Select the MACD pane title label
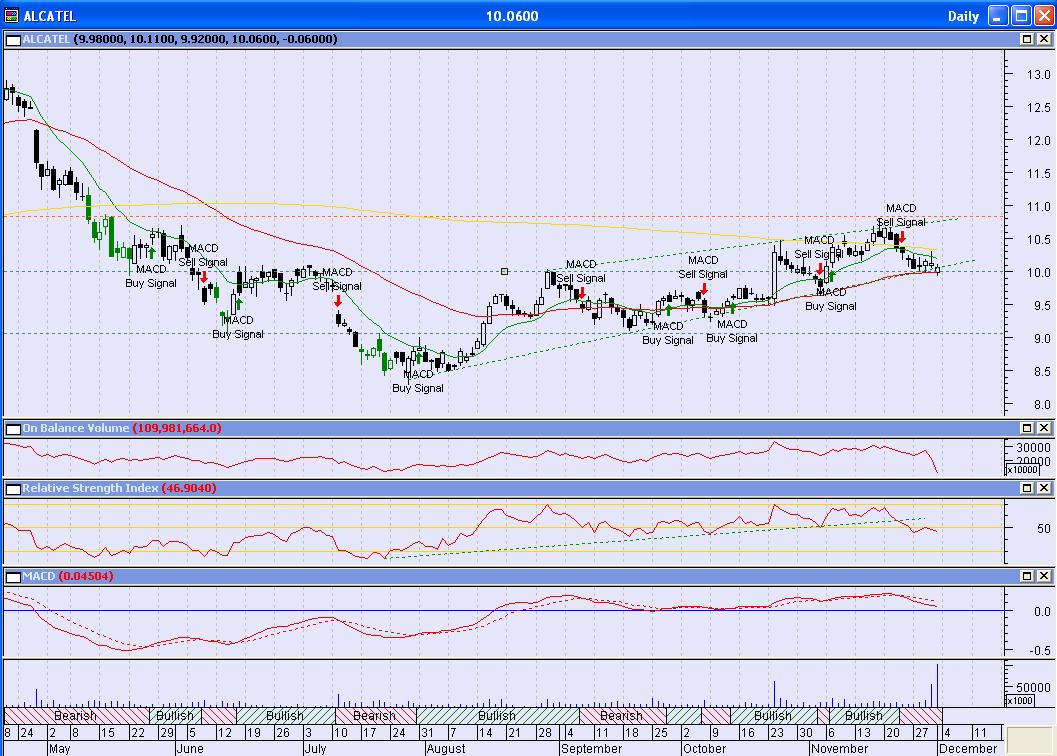Viewport: 1057px width, 756px height. point(38,576)
